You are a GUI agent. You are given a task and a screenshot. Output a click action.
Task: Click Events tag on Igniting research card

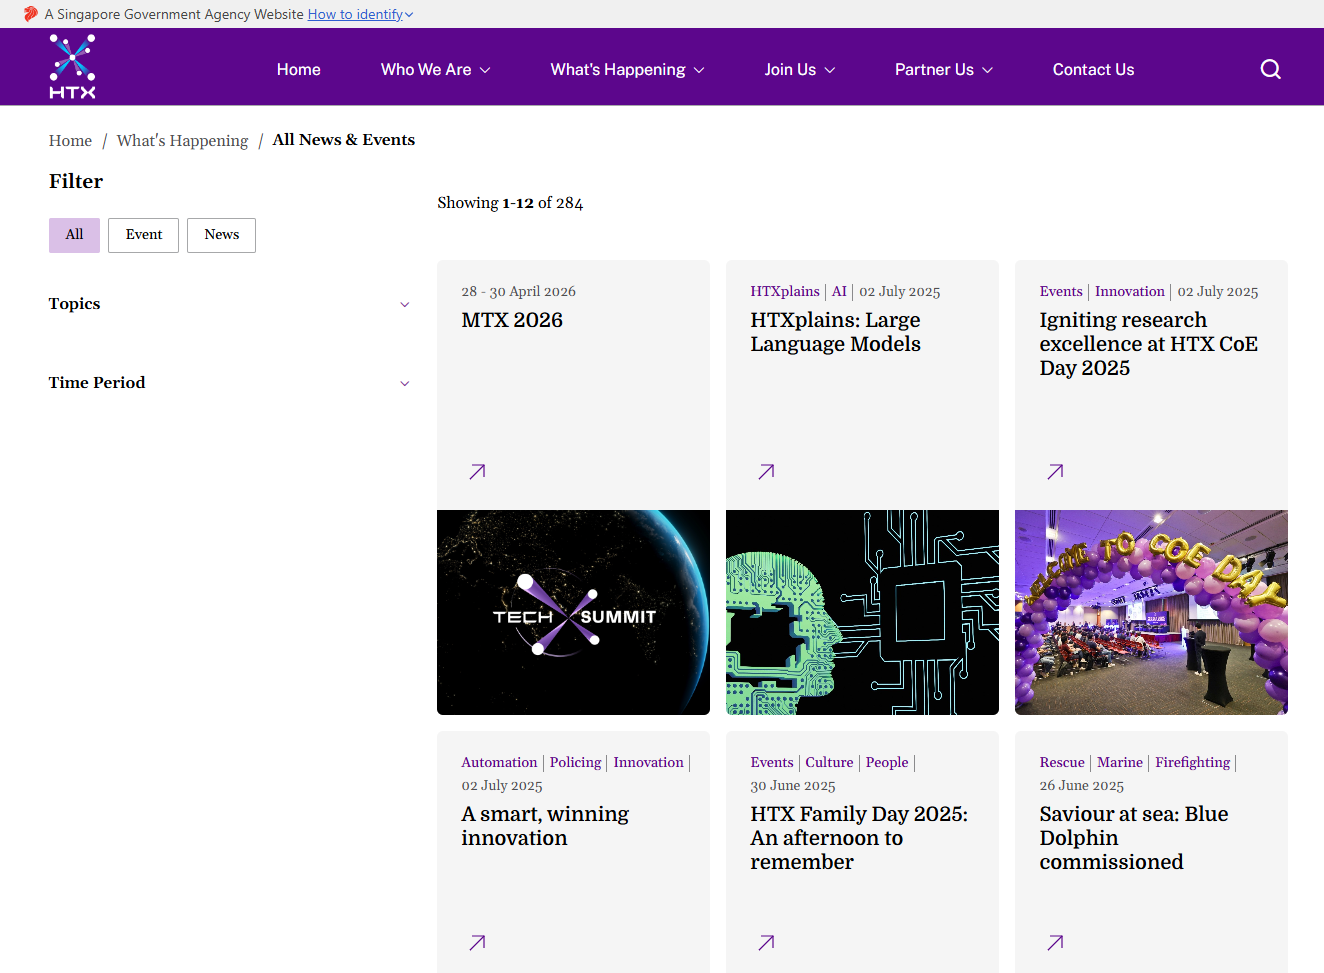pyautogui.click(x=1061, y=291)
